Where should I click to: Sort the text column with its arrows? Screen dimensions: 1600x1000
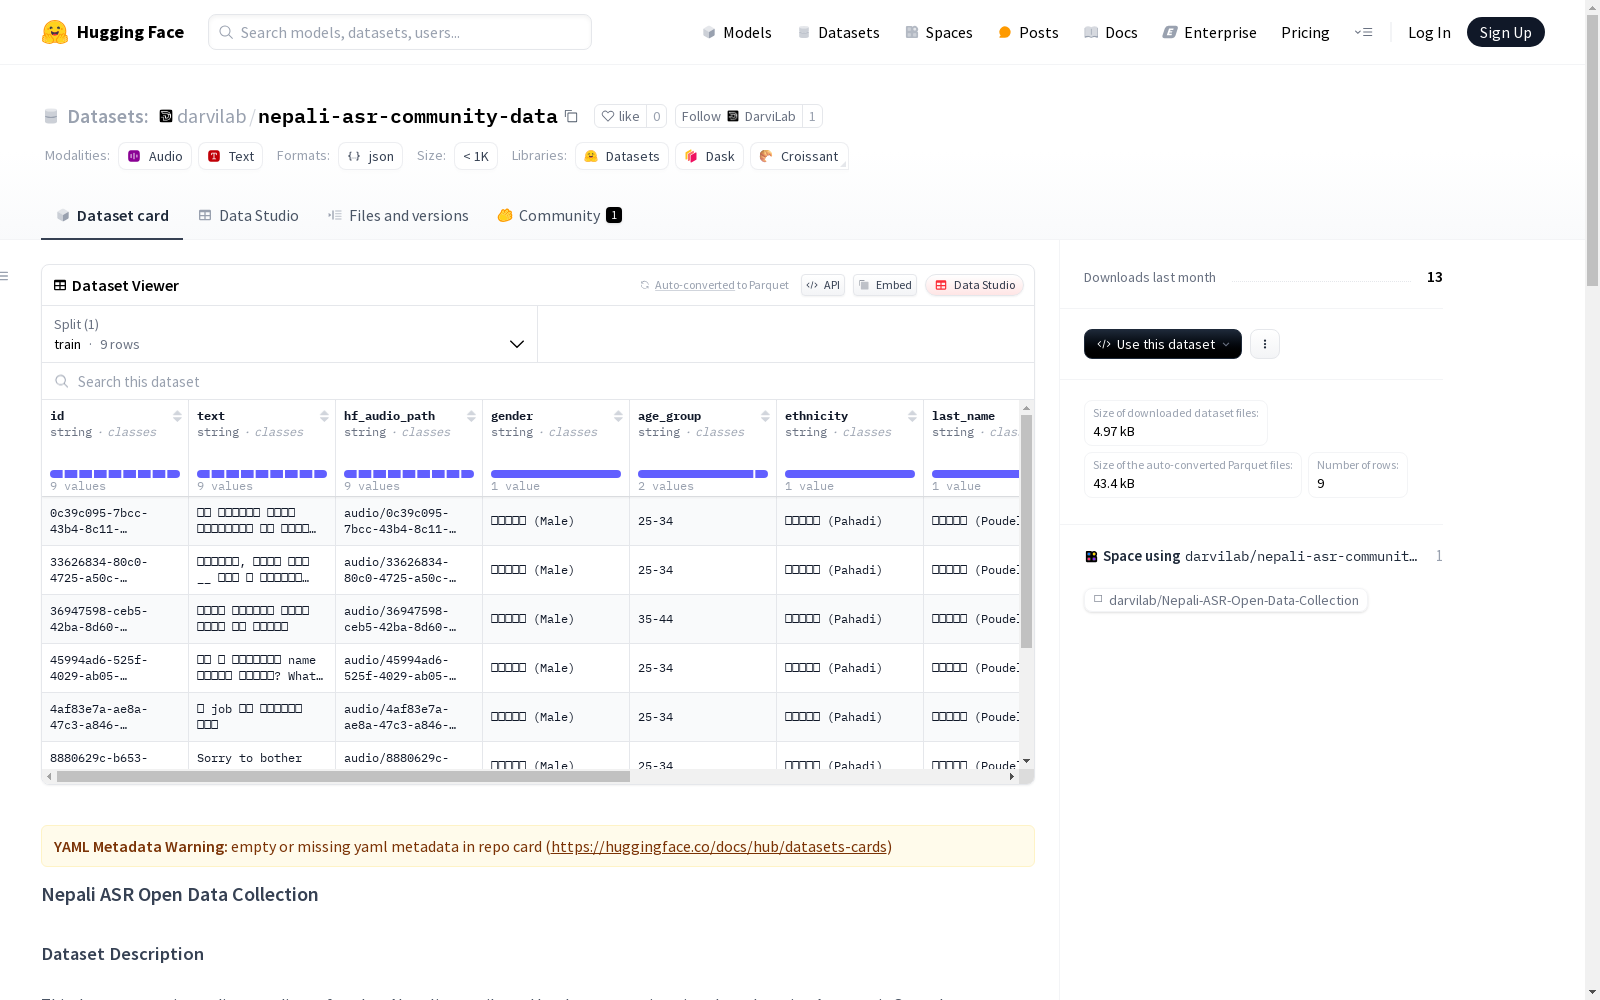(324, 416)
